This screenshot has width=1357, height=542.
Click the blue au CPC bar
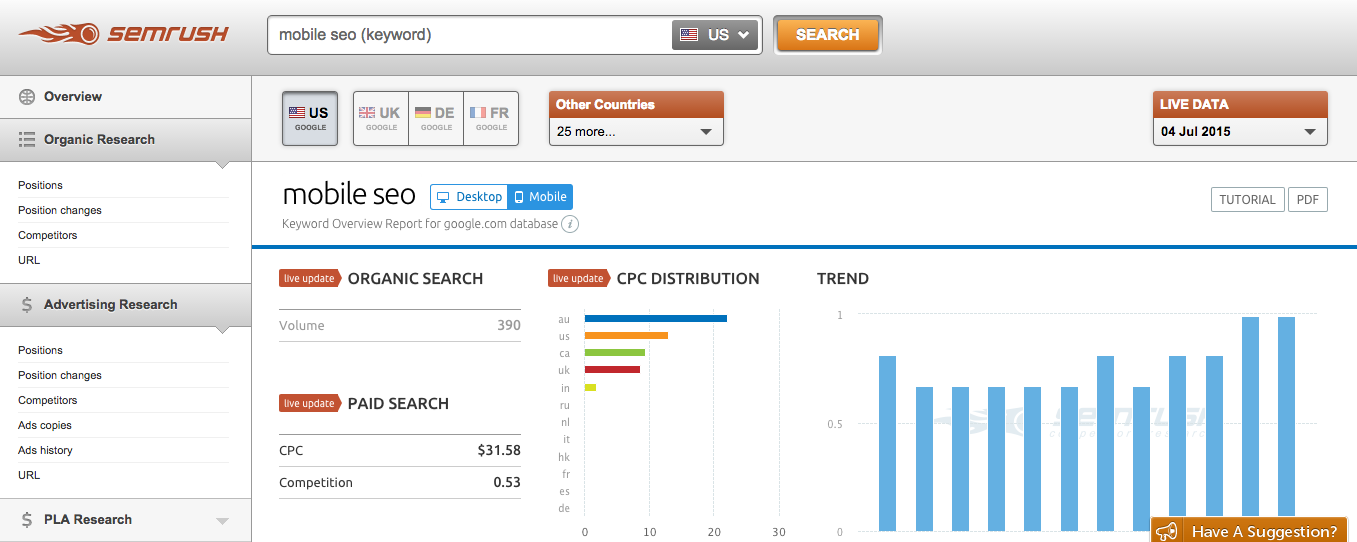pyautogui.click(x=655, y=319)
